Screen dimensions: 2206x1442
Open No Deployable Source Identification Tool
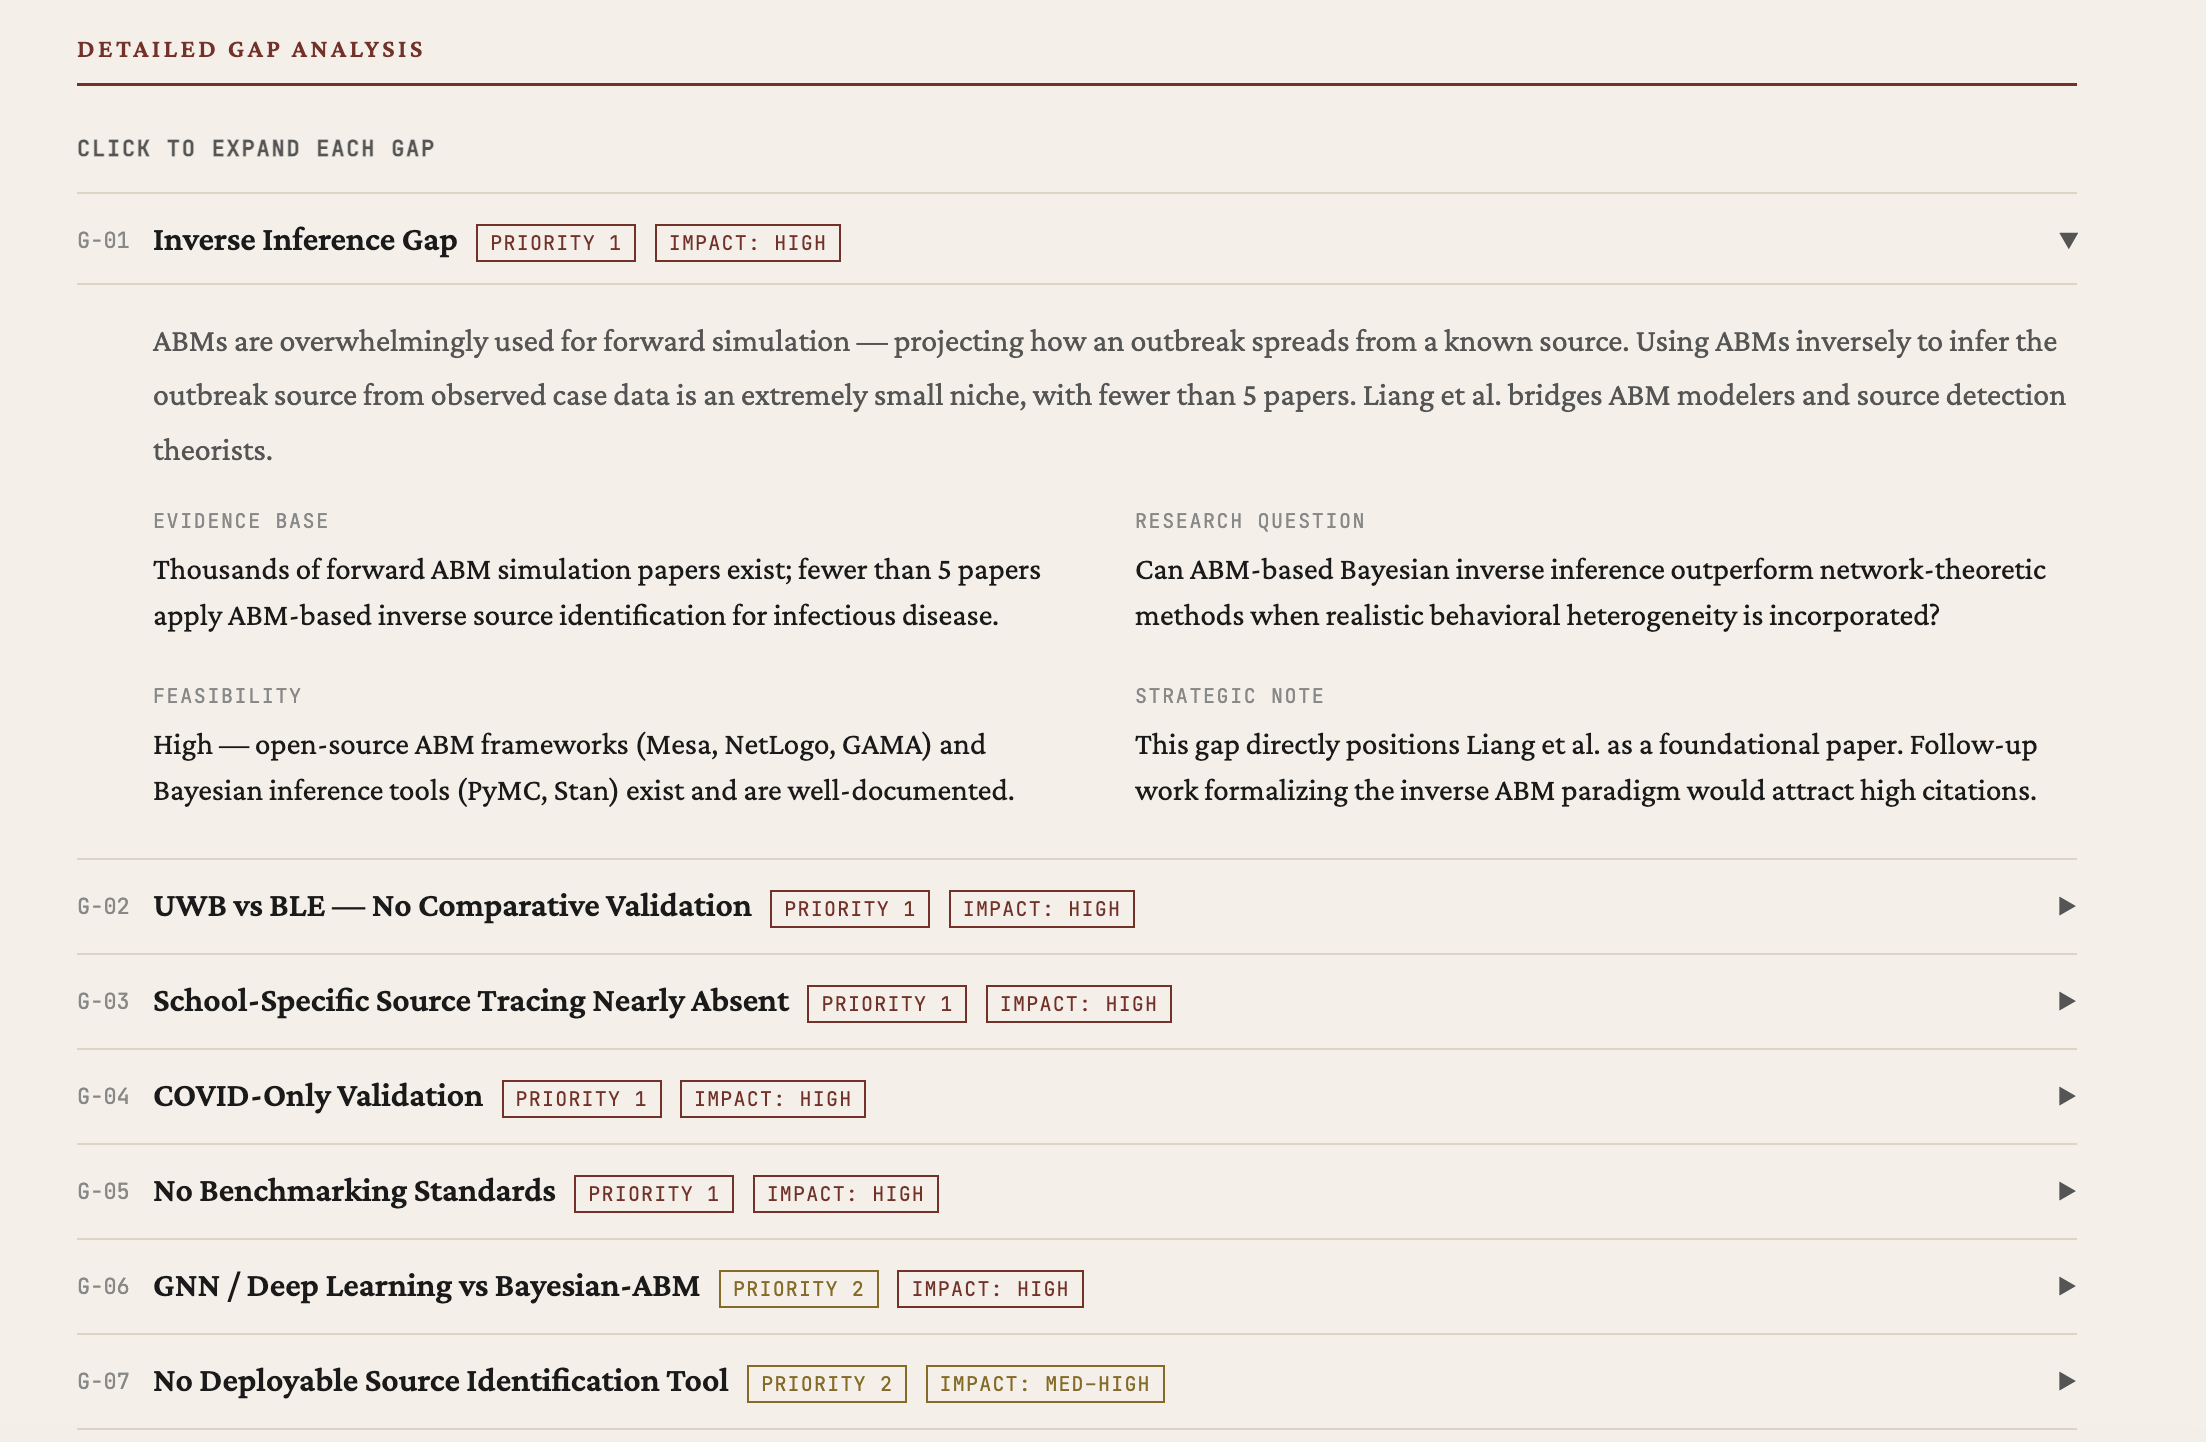tap(440, 1381)
